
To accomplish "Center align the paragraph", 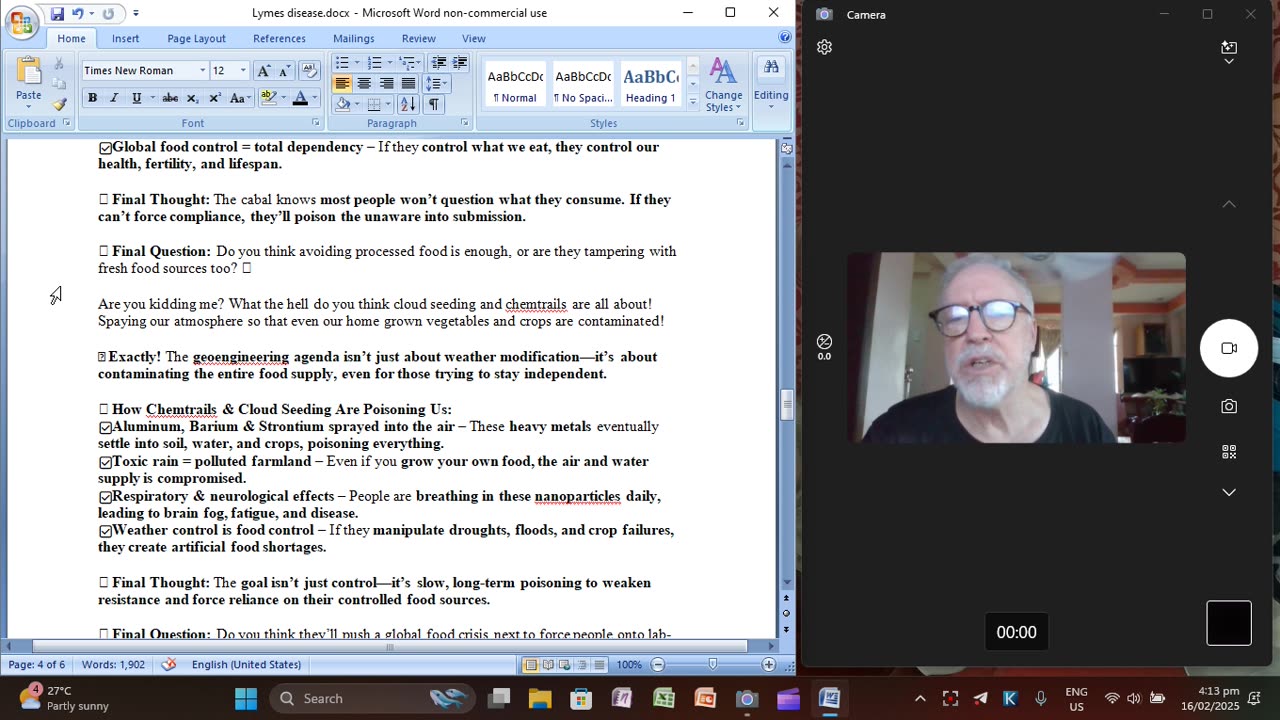I will tap(364, 84).
